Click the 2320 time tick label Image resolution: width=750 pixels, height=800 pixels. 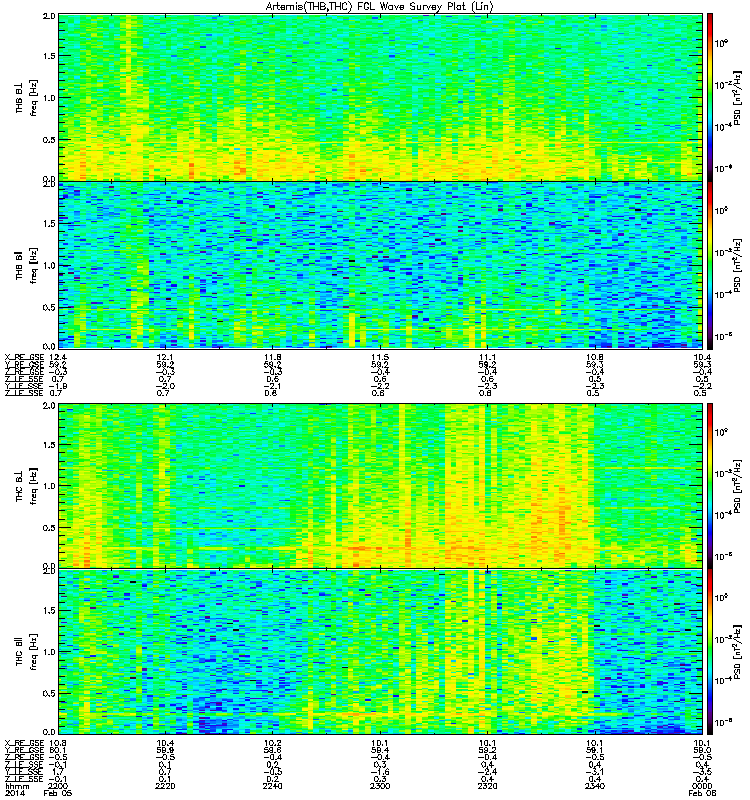(487, 786)
